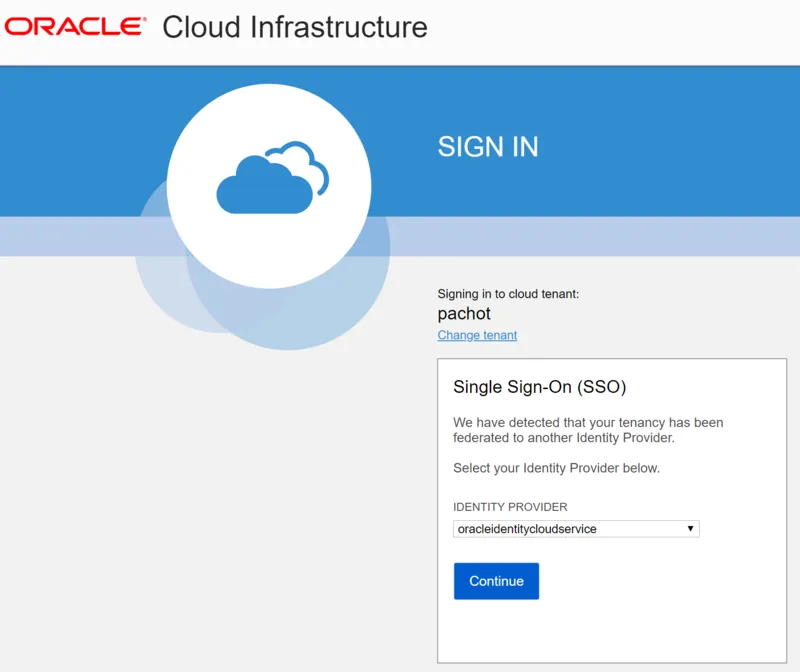This screenshot has width=800, height=672.
Task: Click the Oracle logo in header
Action: point(76,27)
